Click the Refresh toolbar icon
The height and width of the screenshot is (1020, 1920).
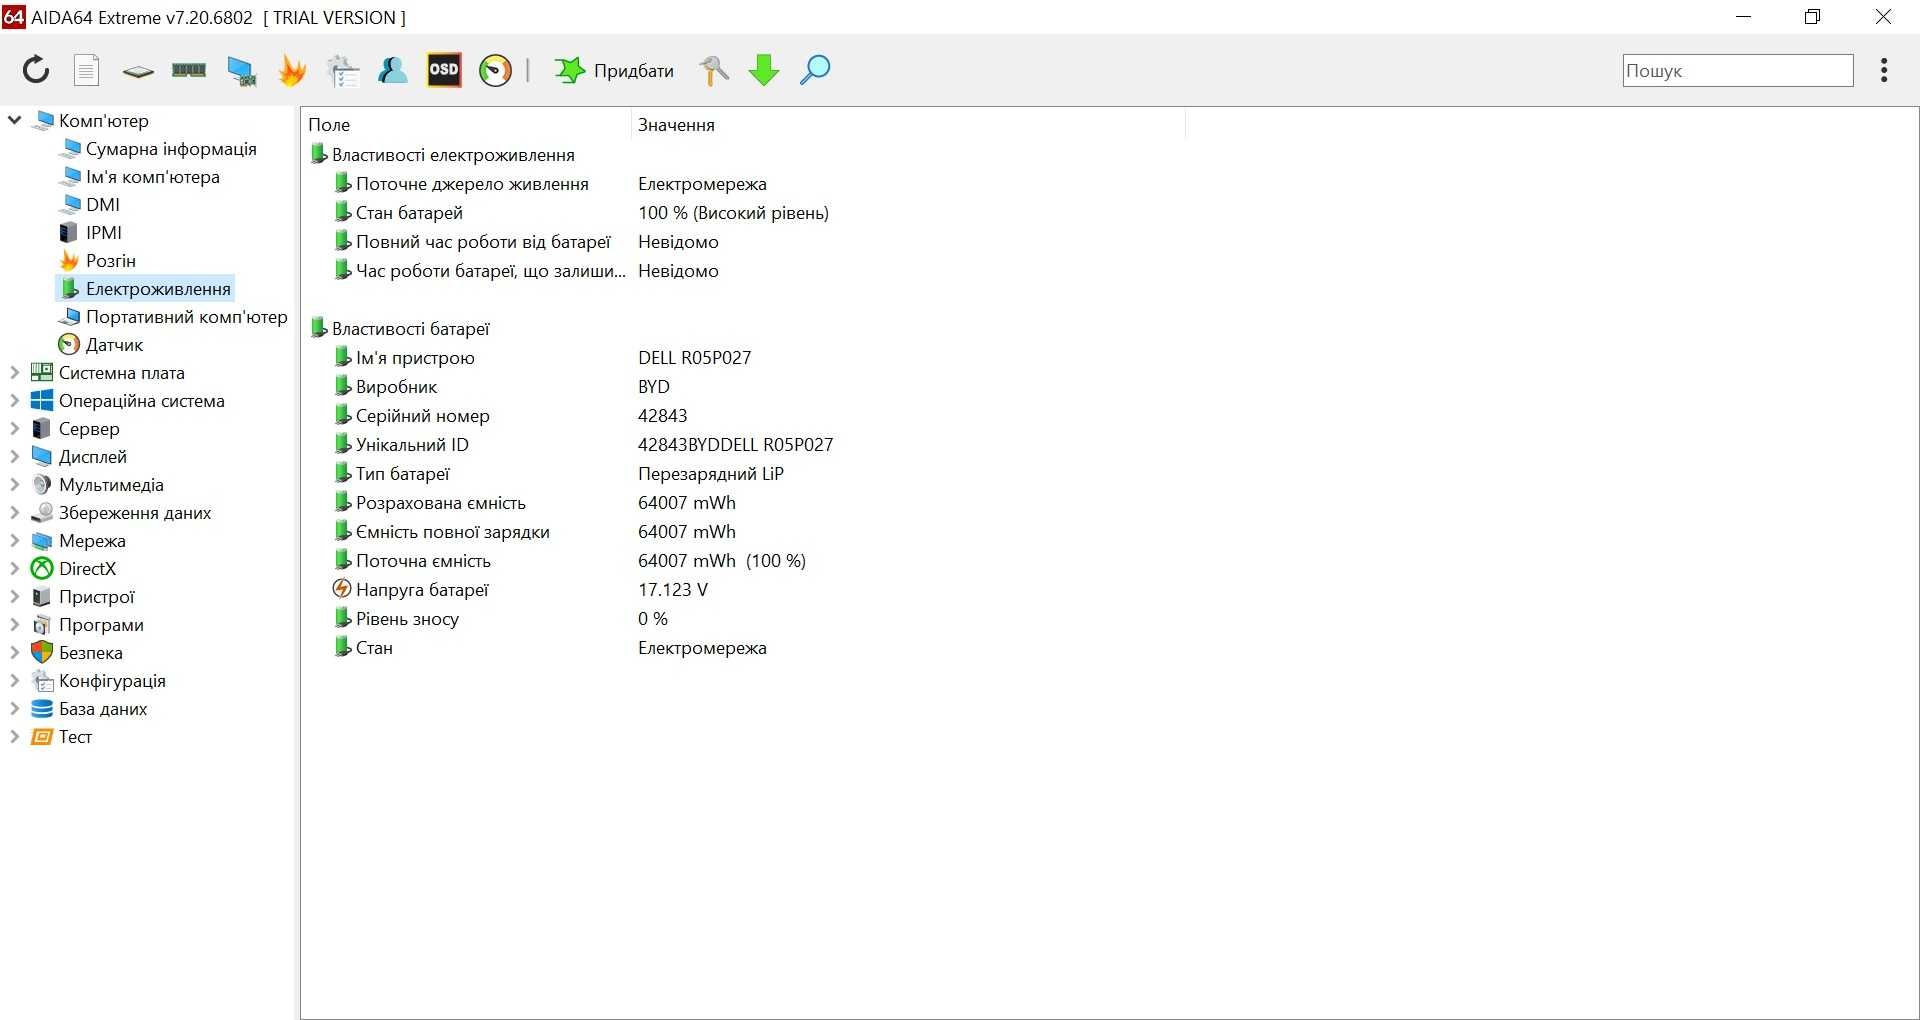[x=36, y=70]
